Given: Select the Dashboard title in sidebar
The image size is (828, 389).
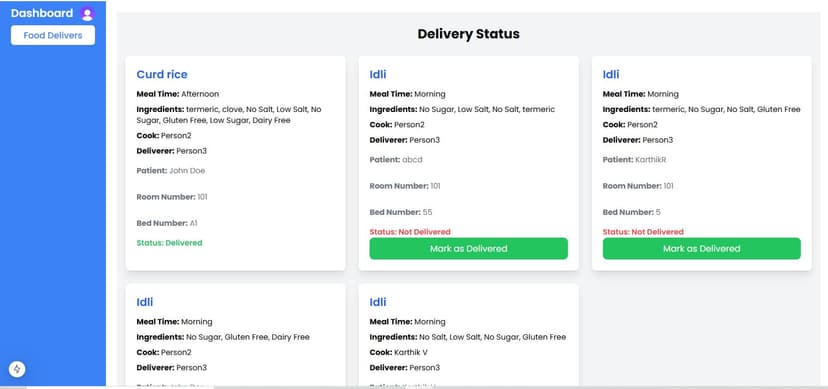Looking at the screenshot, I should (x=42, y=13).
